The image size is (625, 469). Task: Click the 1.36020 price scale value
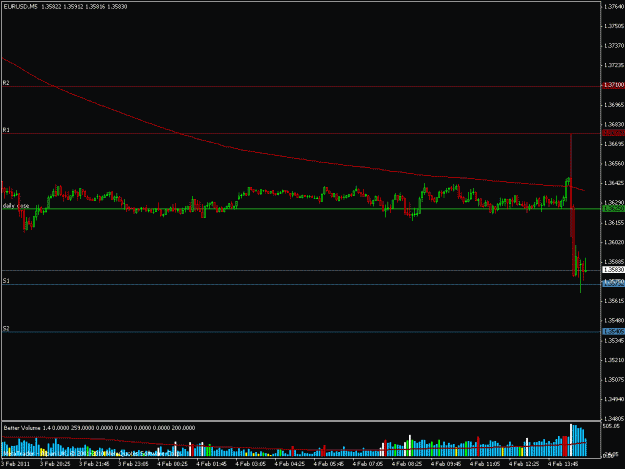tap(614, 242)
